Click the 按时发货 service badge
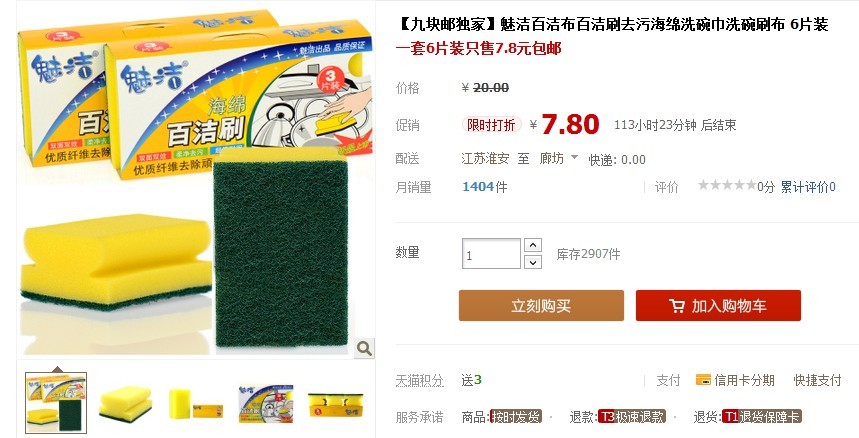This screenshot has height=438, width=859. (516, 416)
